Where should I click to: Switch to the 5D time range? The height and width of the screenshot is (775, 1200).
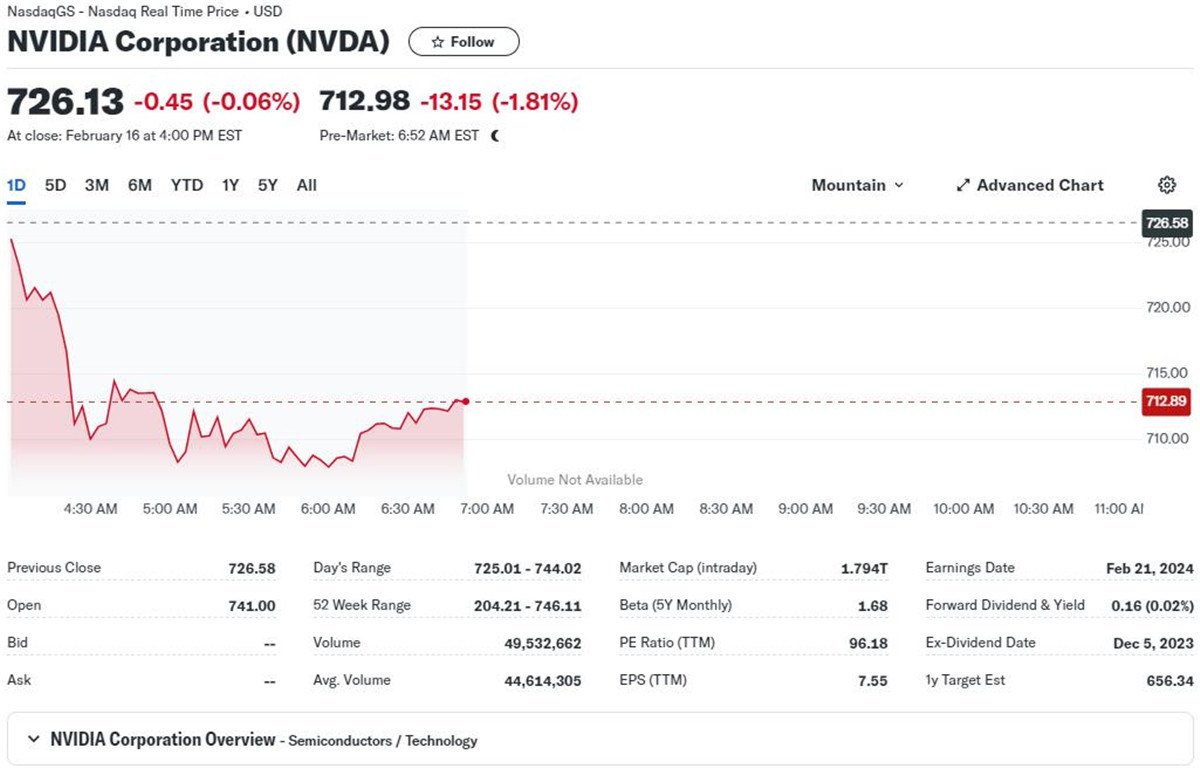pos(56,185)
